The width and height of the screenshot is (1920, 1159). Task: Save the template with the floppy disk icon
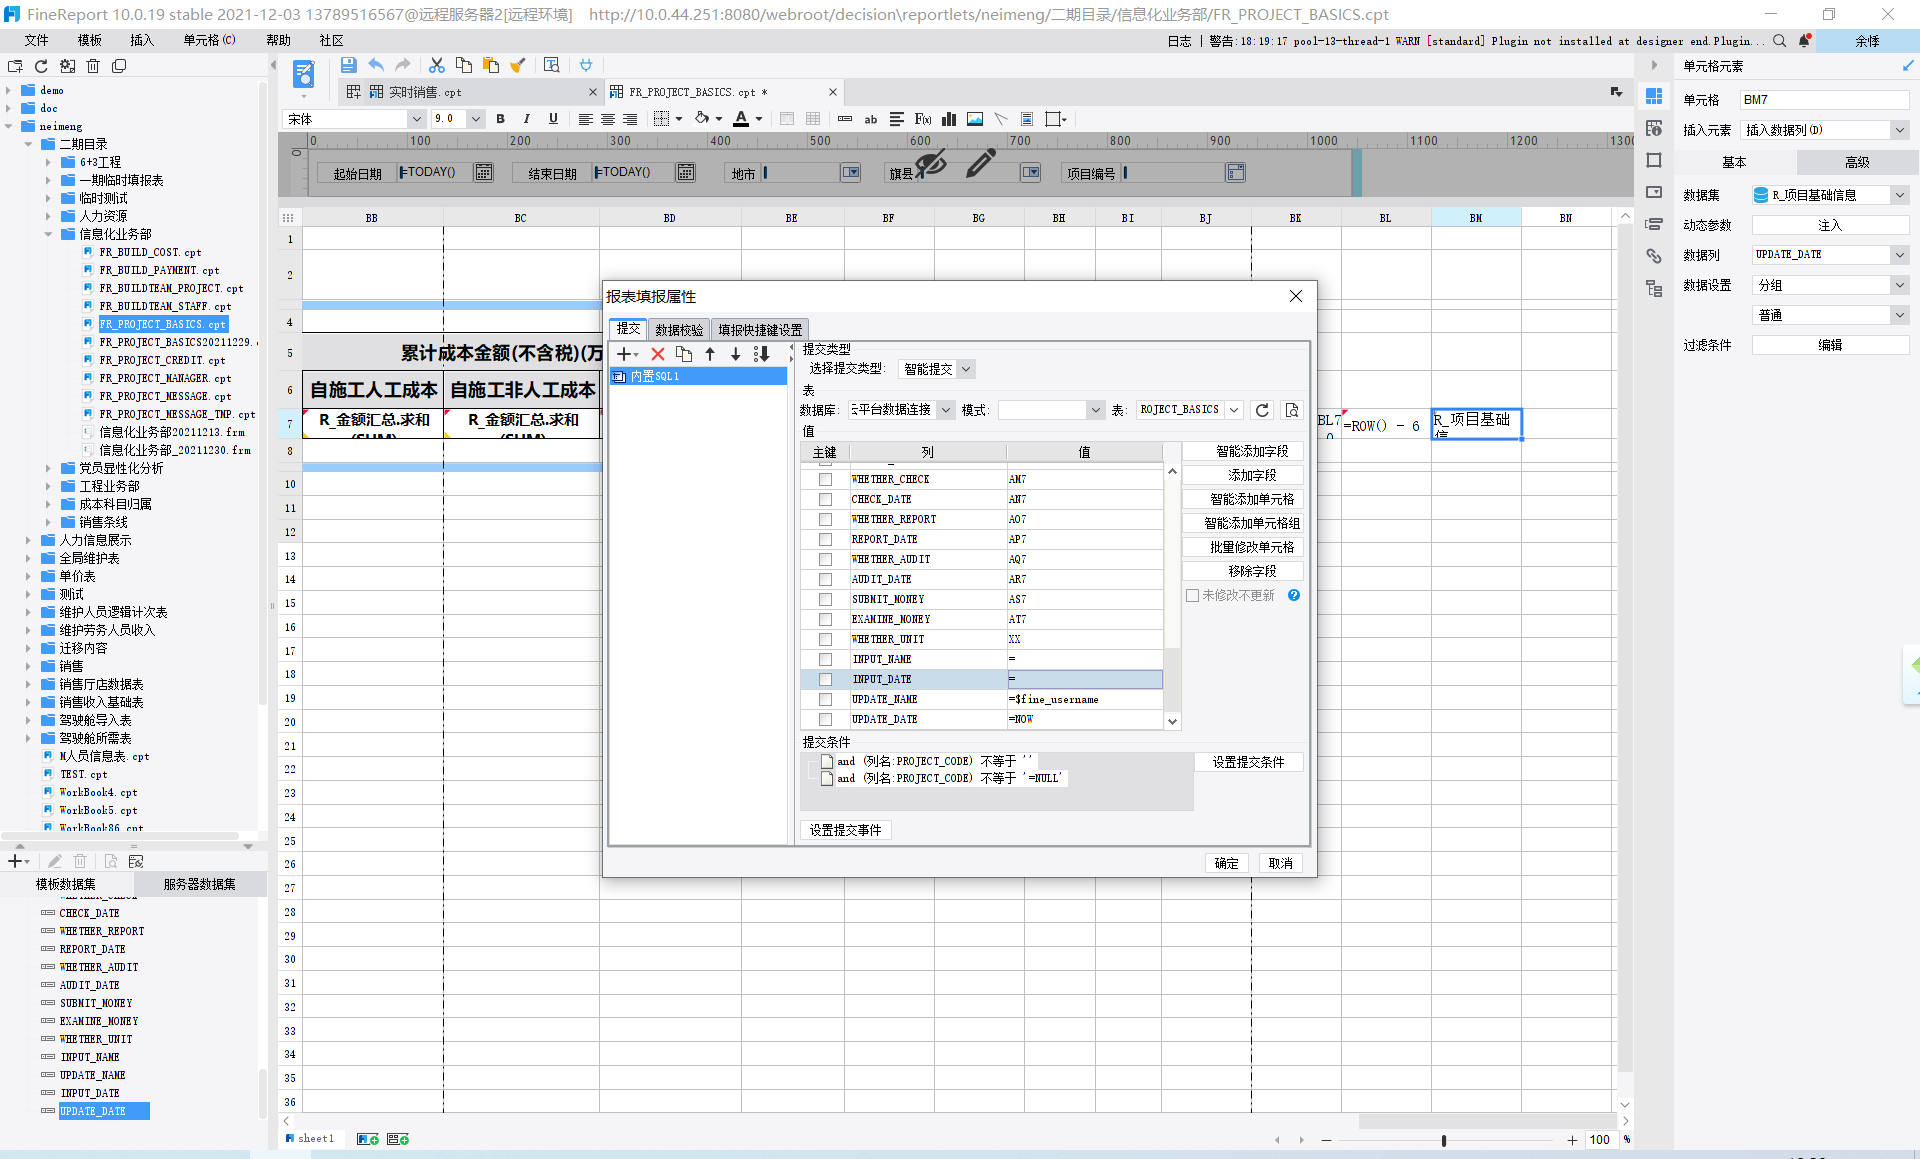[349, 65]
